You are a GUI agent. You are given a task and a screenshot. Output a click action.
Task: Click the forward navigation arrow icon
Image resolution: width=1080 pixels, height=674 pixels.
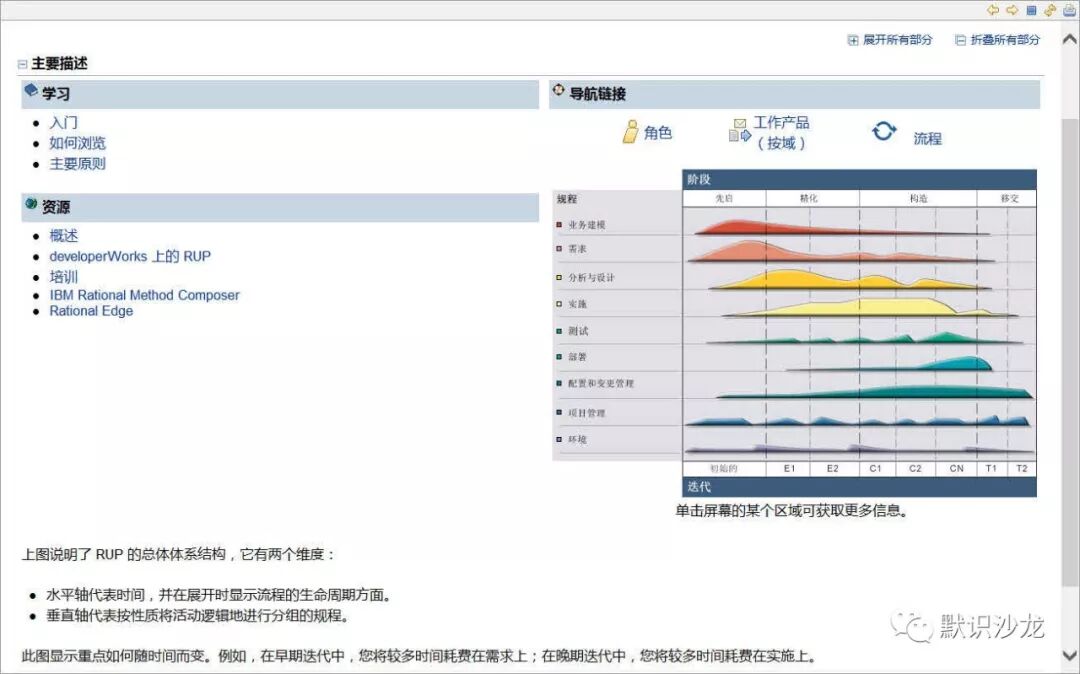[1012, 10]
